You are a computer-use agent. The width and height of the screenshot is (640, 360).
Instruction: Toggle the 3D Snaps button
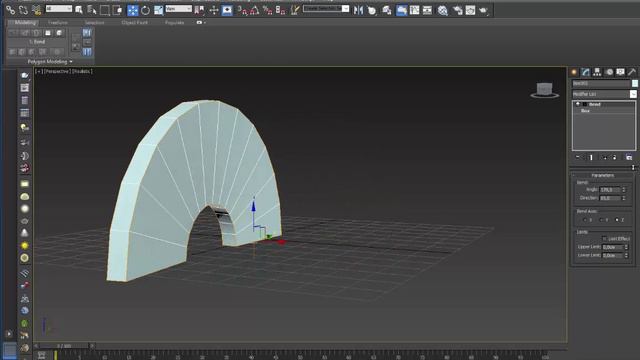(x=242, y=10)
